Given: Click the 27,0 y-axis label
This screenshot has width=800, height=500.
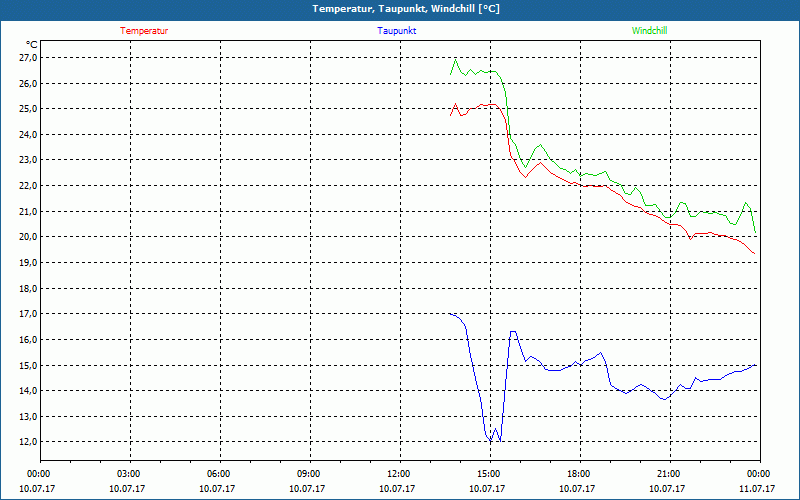Looking at the screenshot, I should point(28,58).
